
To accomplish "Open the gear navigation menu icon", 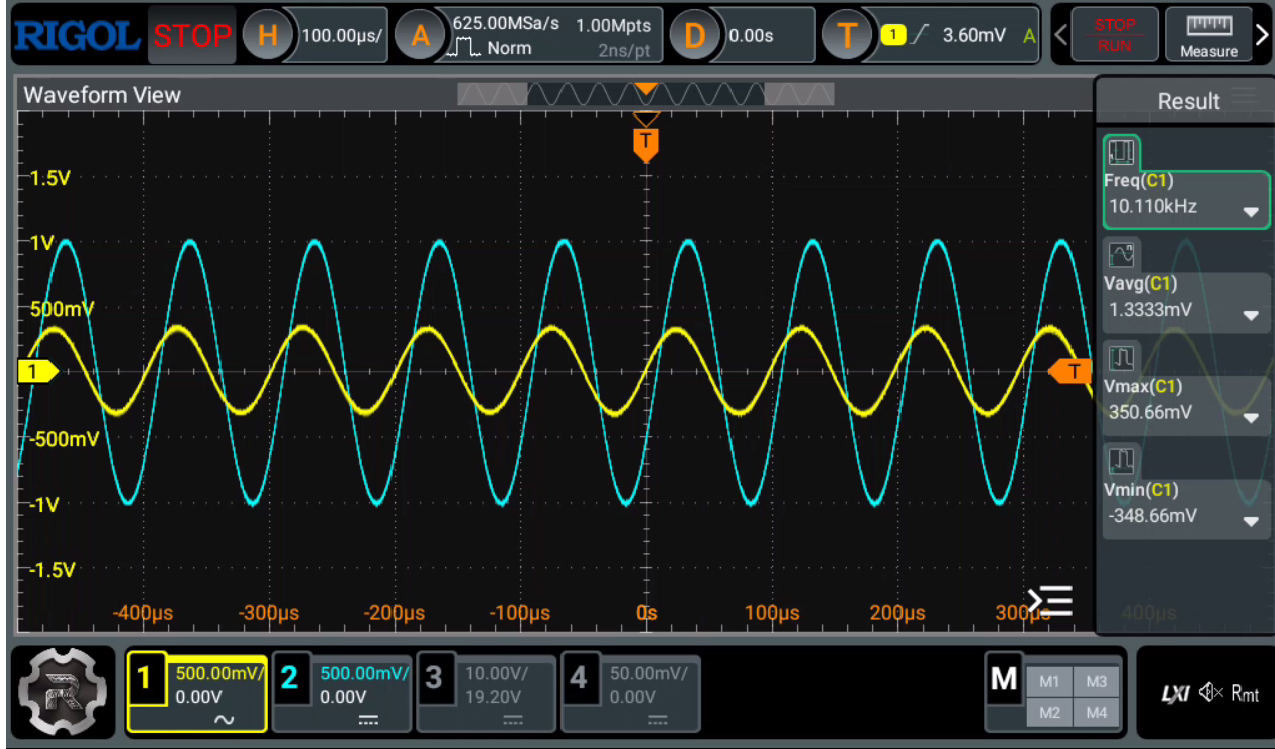I will tap(61, 692).
